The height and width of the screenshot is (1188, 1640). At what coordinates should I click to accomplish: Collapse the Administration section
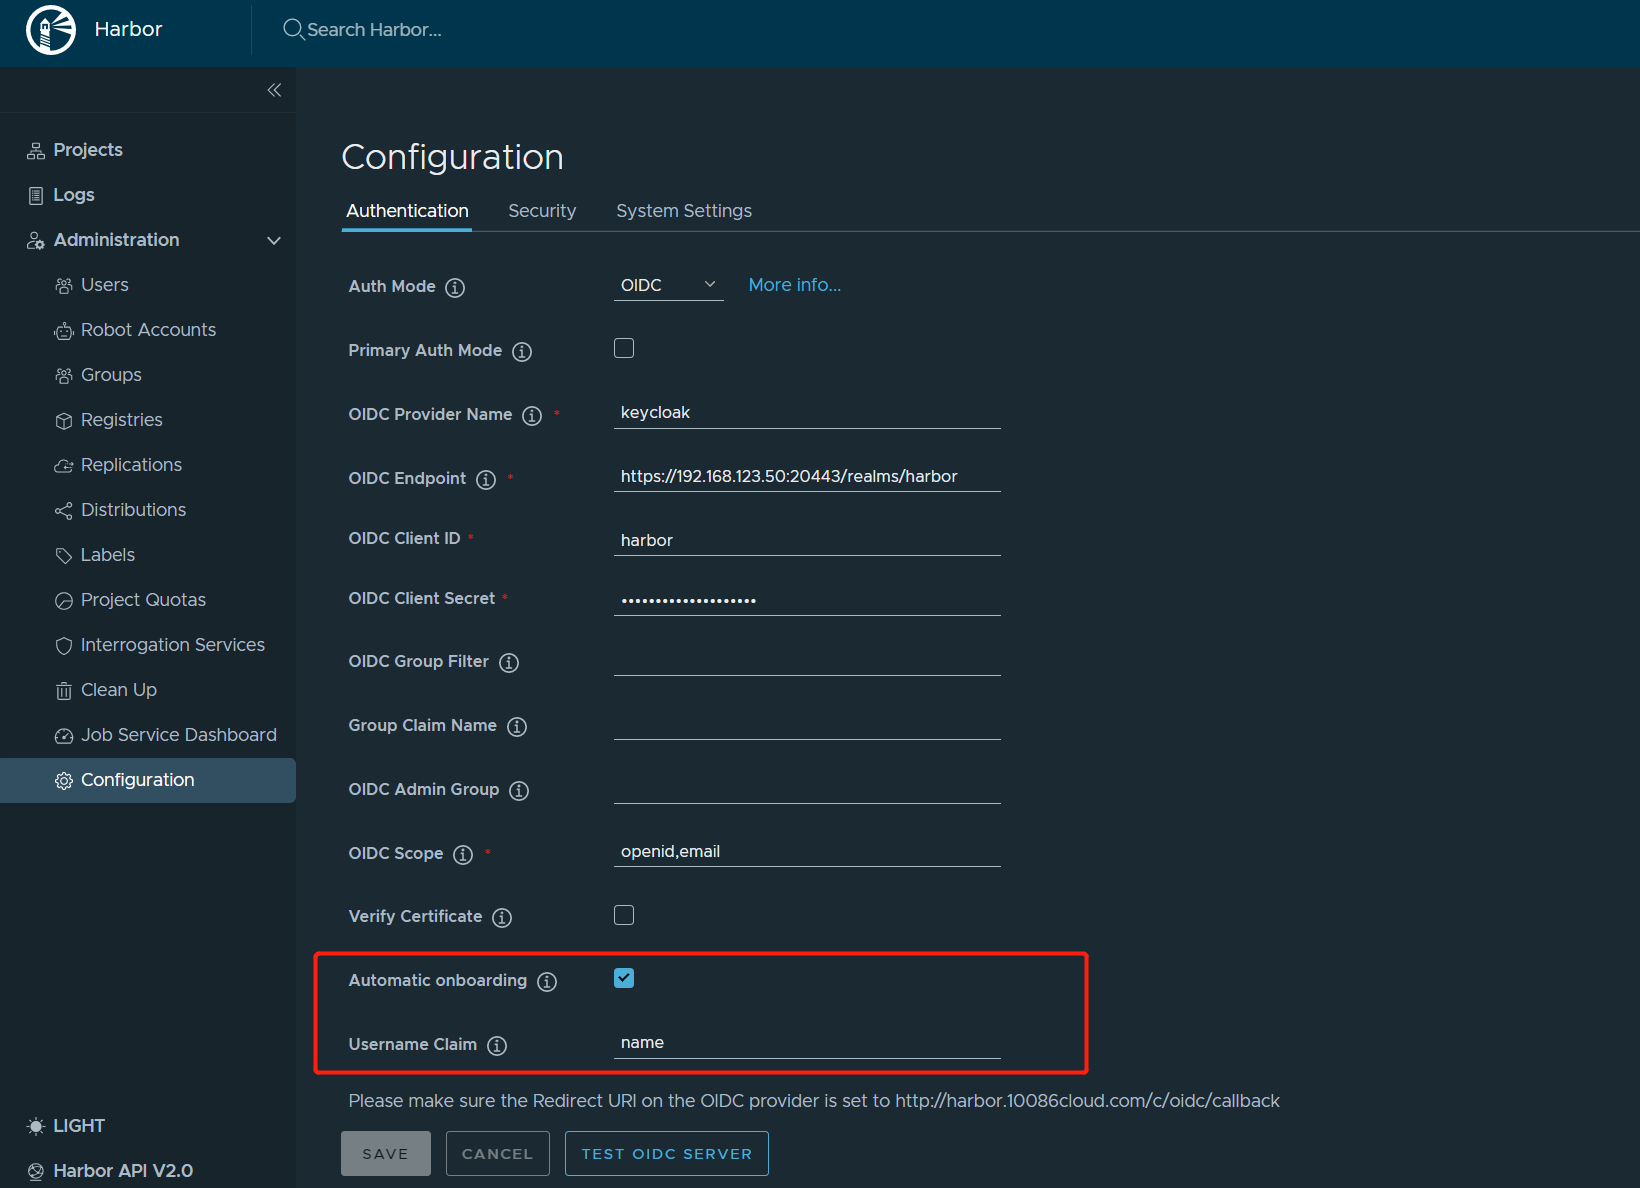pyautogui.click(x=273, y=240)
